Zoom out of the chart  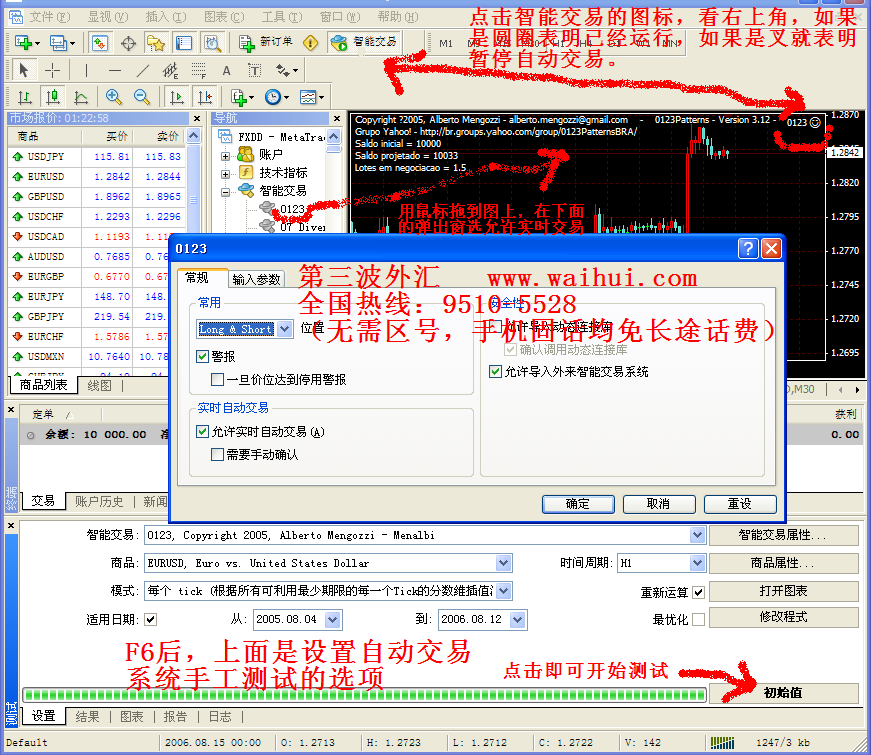(142, 97)
